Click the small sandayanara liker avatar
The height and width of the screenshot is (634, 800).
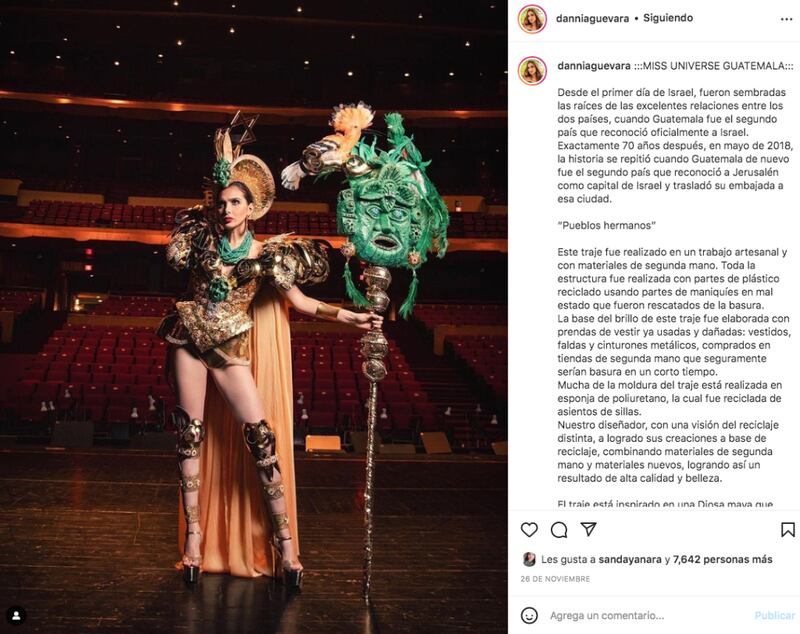point(529,560)
